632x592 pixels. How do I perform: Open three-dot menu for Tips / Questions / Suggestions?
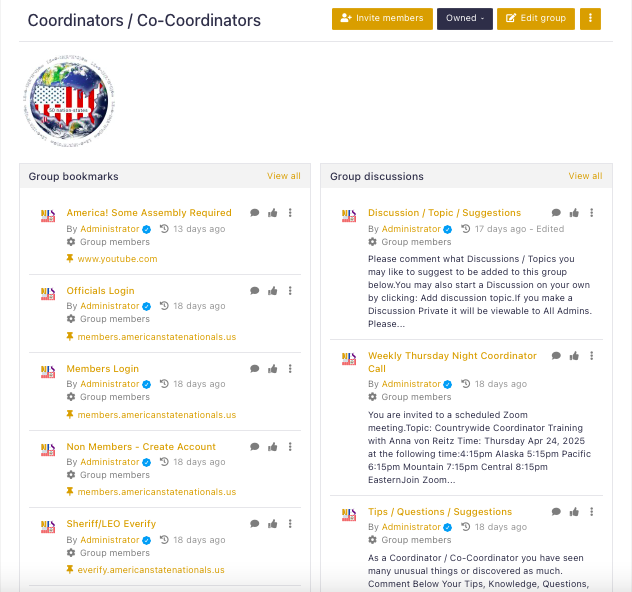click(x=592, y=512)
